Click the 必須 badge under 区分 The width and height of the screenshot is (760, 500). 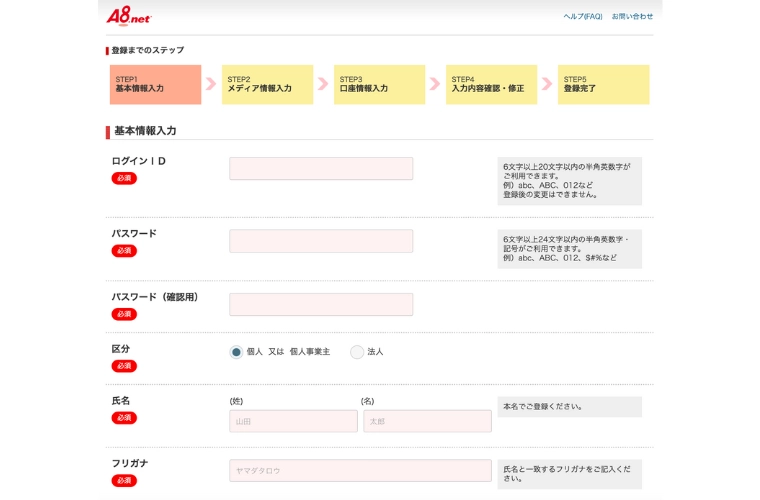click(x=124, y=366)
